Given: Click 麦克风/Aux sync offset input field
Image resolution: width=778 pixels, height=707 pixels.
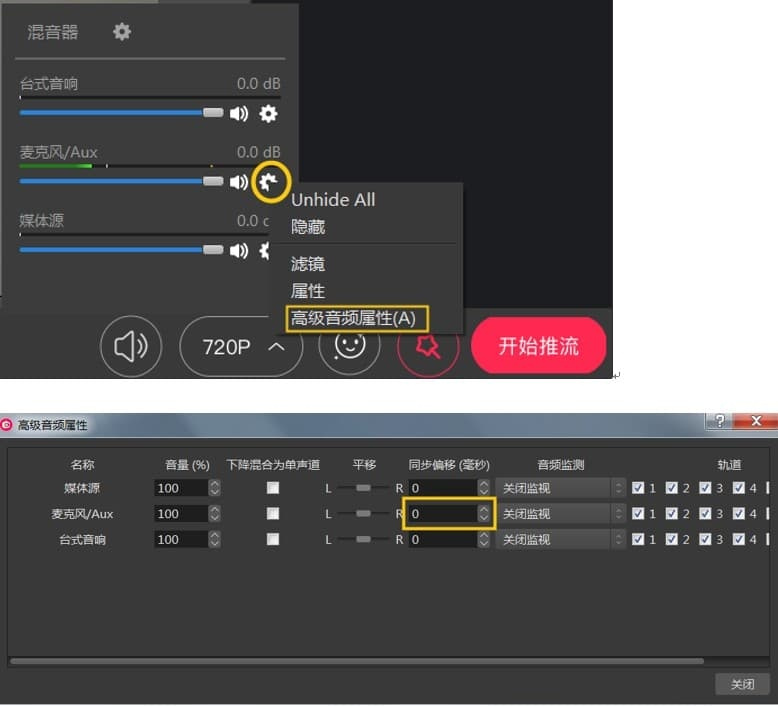Looking at the screenshot, I should (443, 514).
